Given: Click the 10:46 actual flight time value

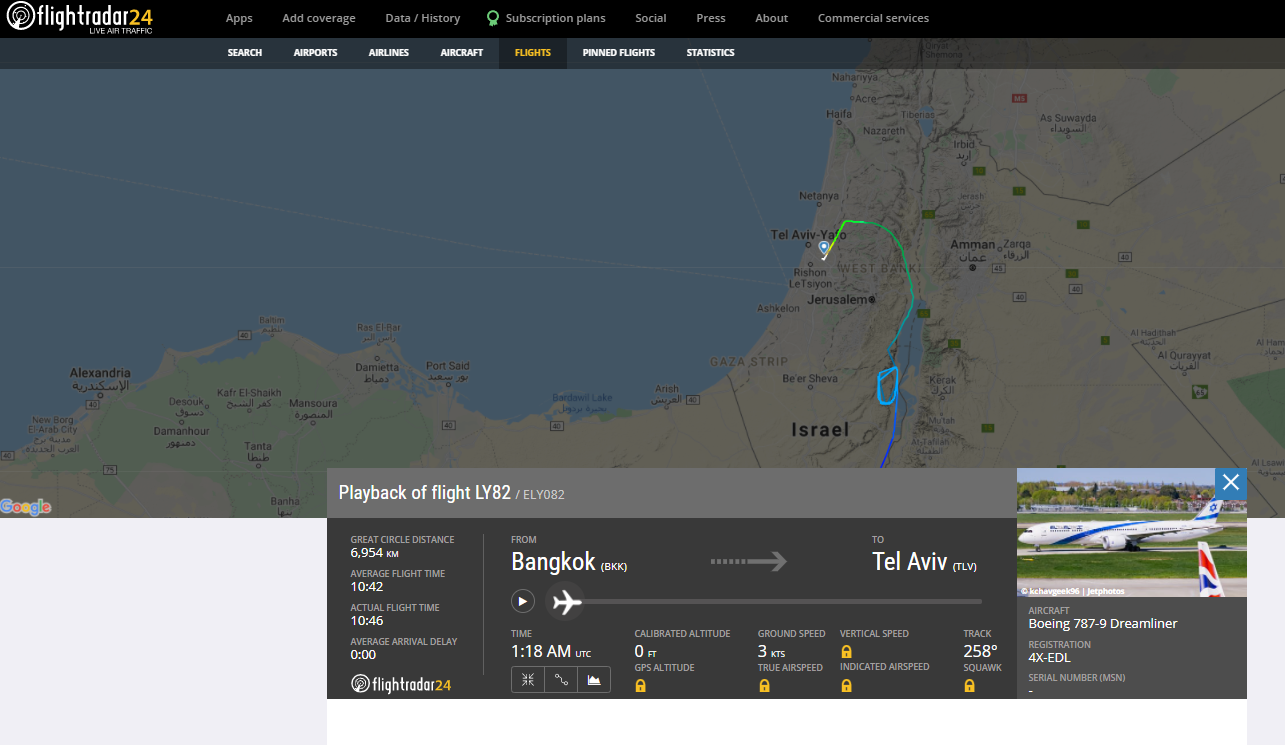Looking at the screenshot, I should pyautogui.click(x=367, y=621).
